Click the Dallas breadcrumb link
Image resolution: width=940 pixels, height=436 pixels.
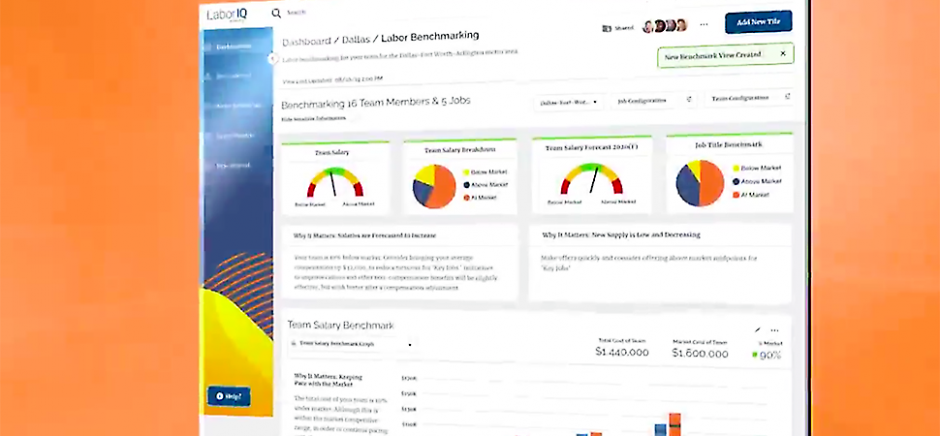[x=351, y=43]
